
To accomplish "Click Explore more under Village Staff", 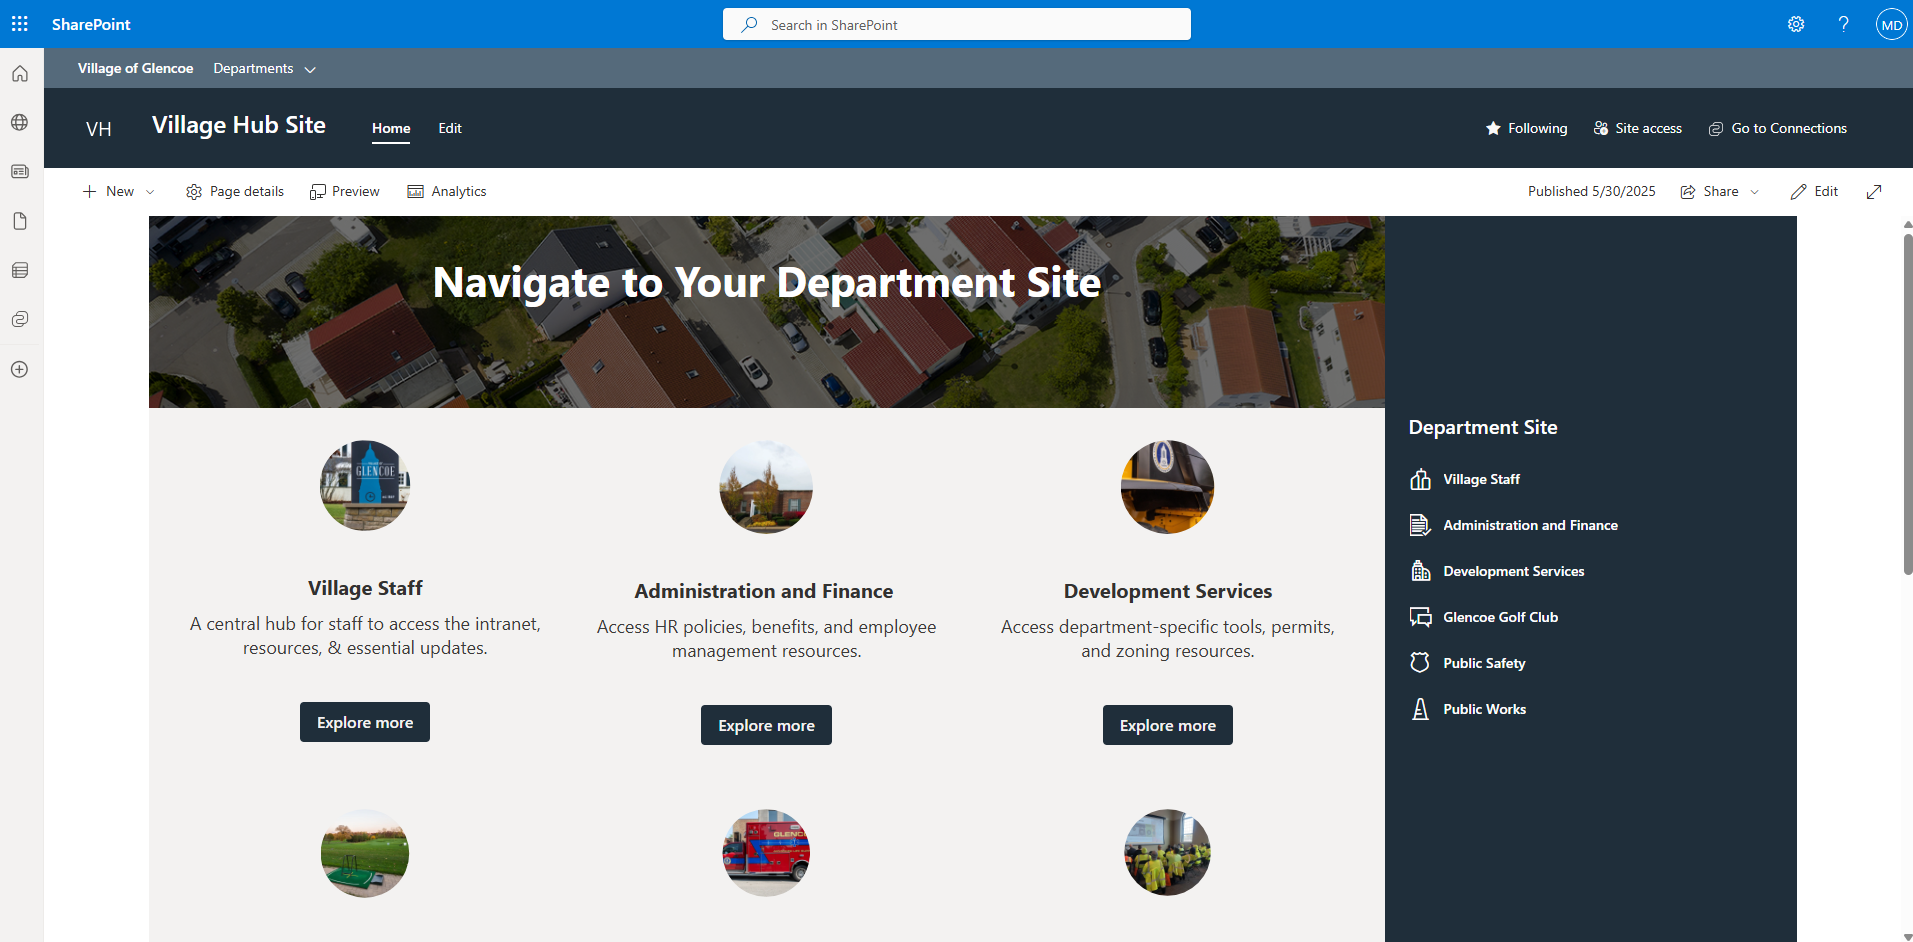I will 365,722.
